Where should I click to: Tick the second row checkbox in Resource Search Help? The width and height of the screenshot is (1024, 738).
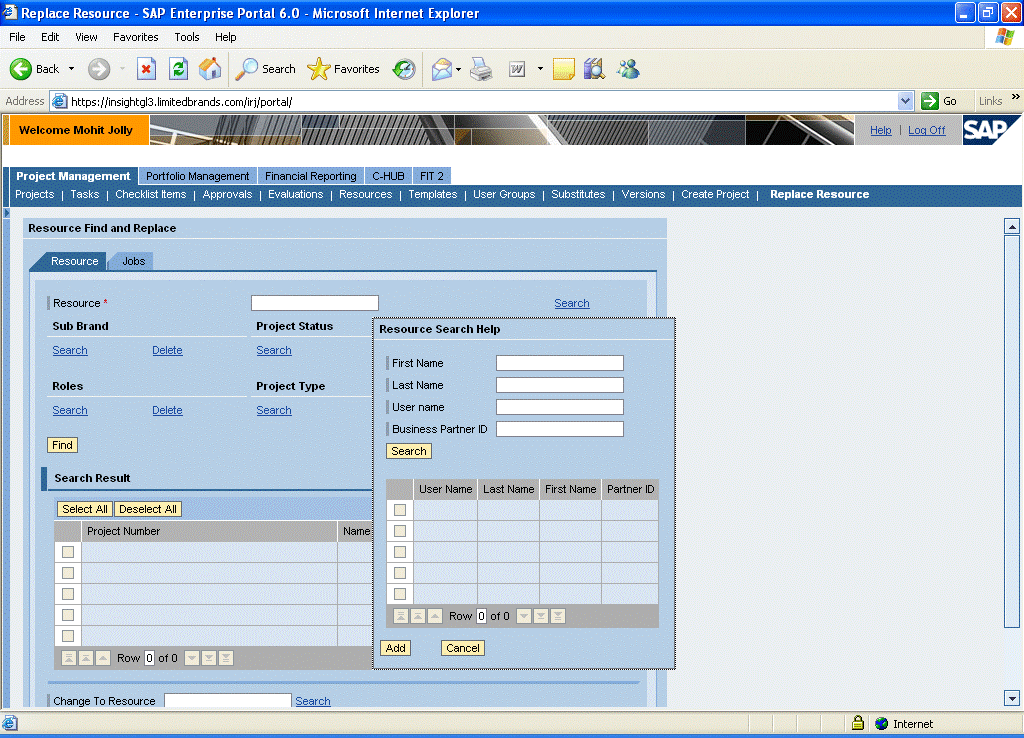click(400, 531)
